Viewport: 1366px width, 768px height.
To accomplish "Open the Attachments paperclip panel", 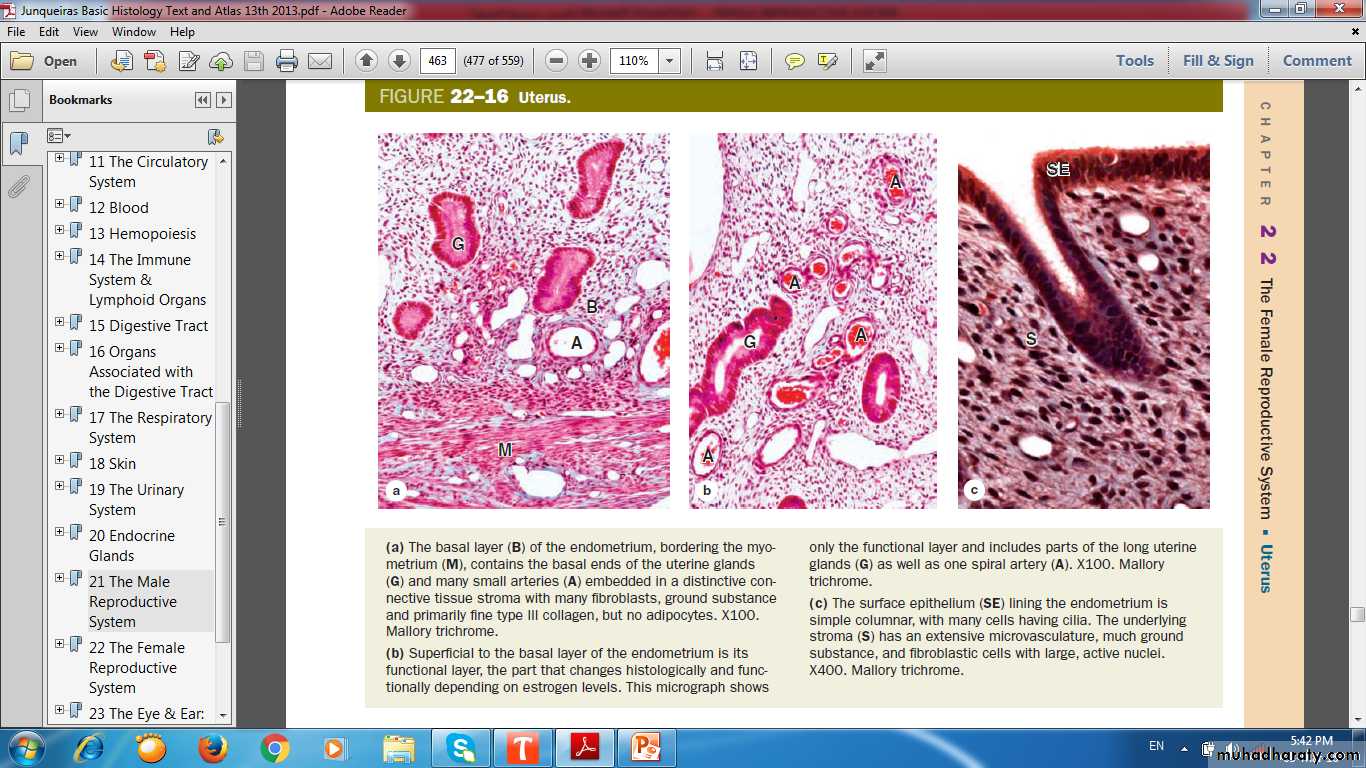I will [x=18, y=187].
